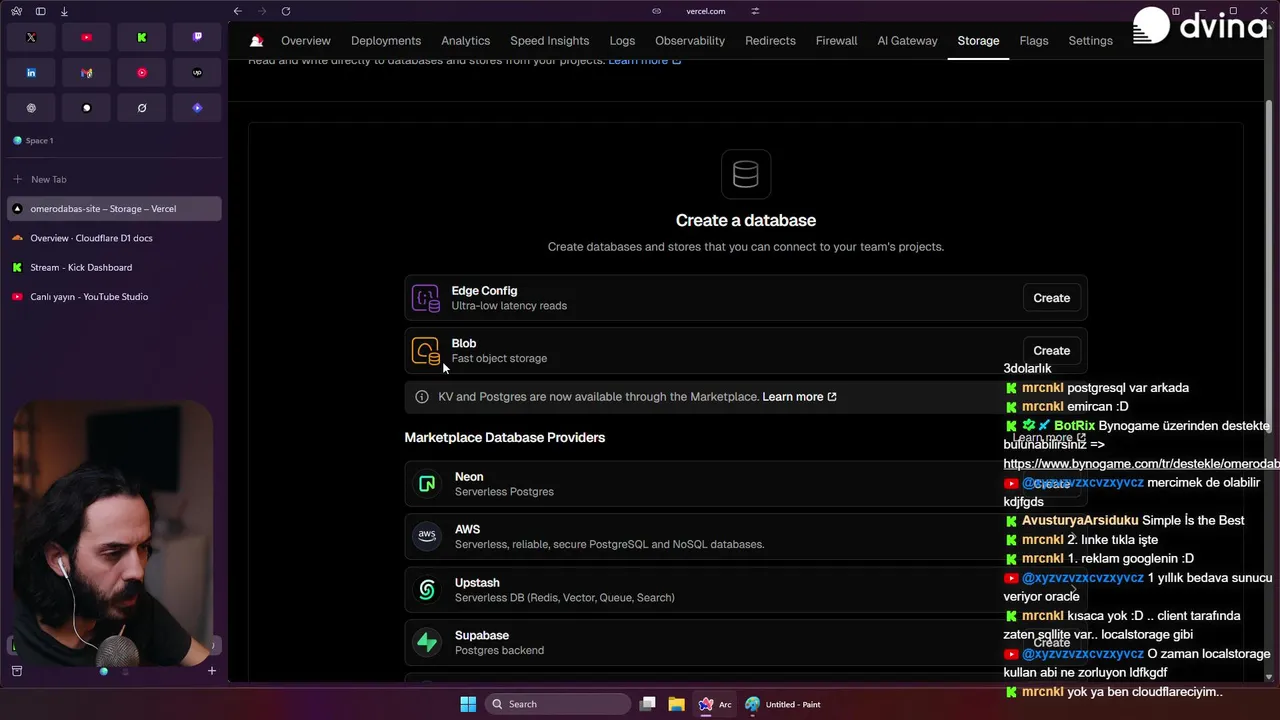Screen dimensions: 1280x720
Task: Open the Redirects tab
Action: pyautogui.click(x=770, y=41)
